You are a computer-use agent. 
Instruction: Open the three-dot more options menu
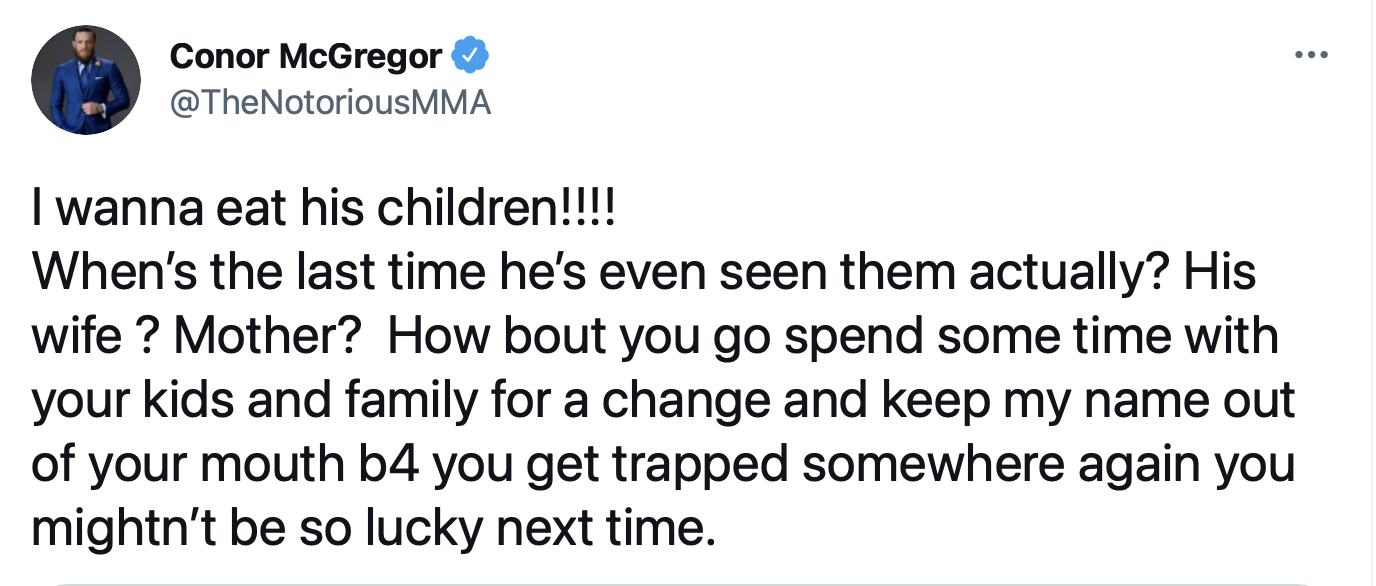point(1310,55)
